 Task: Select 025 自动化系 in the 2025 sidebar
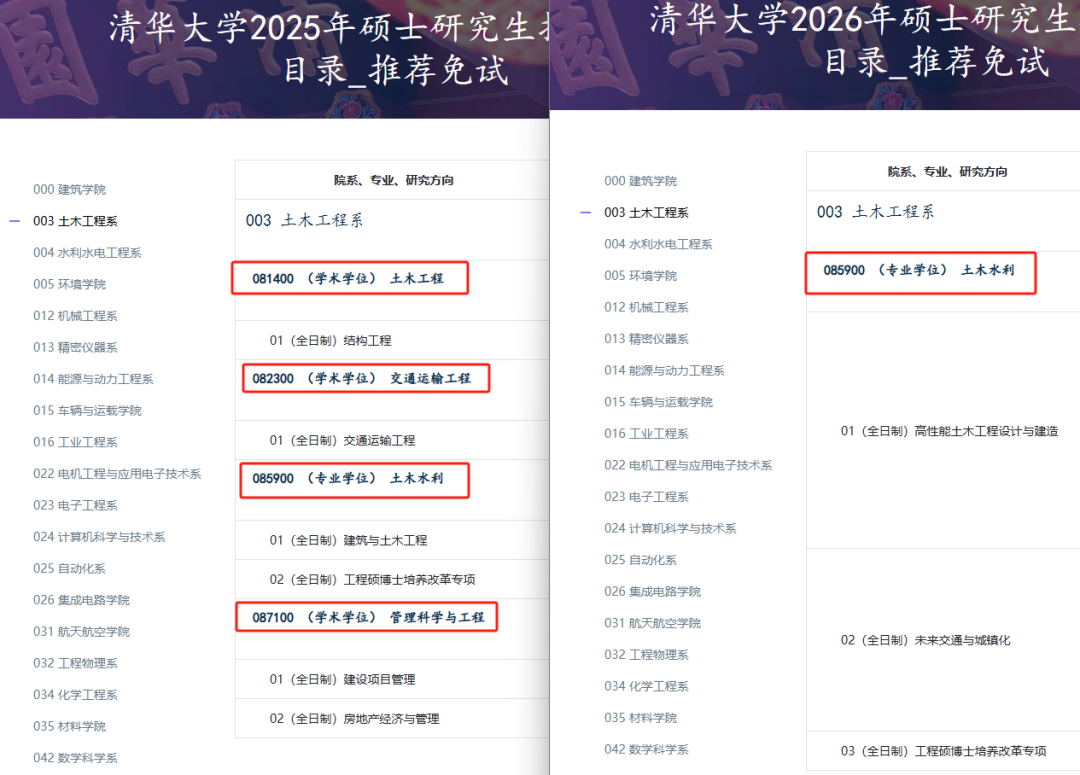click(69, 569)
